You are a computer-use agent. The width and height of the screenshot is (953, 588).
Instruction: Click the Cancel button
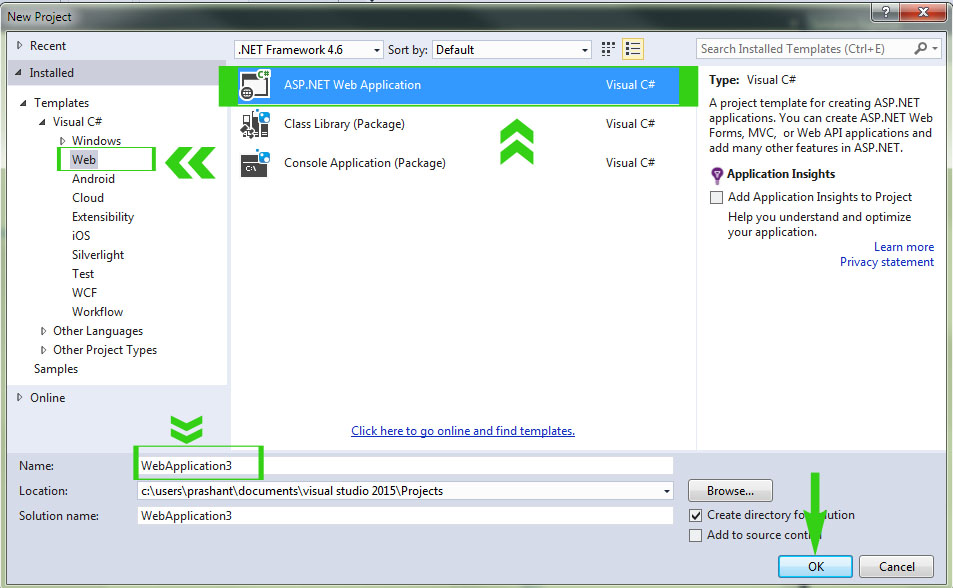coord(896,567)
